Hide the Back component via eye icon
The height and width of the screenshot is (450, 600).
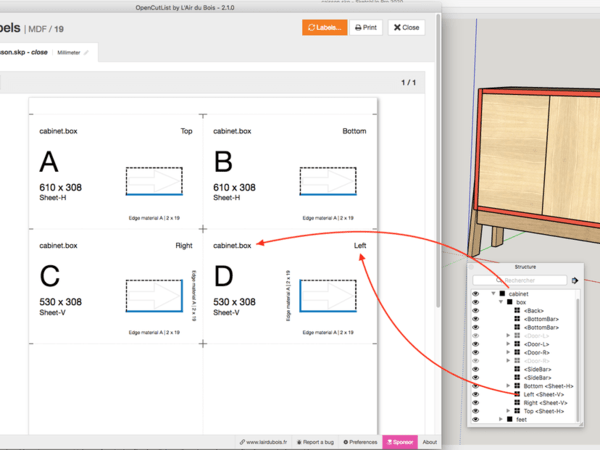coord(476,310)
